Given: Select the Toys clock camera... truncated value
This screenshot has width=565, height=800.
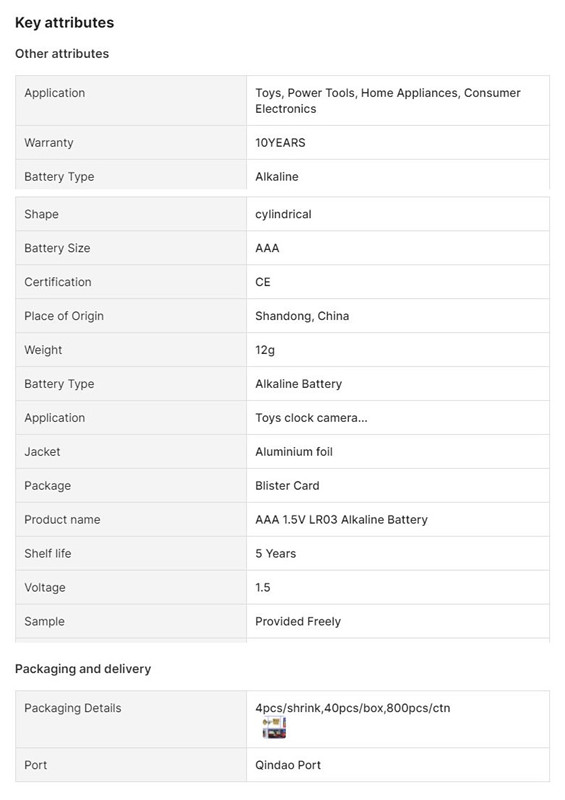Looking at the screenshot, I should coord(311,418).
